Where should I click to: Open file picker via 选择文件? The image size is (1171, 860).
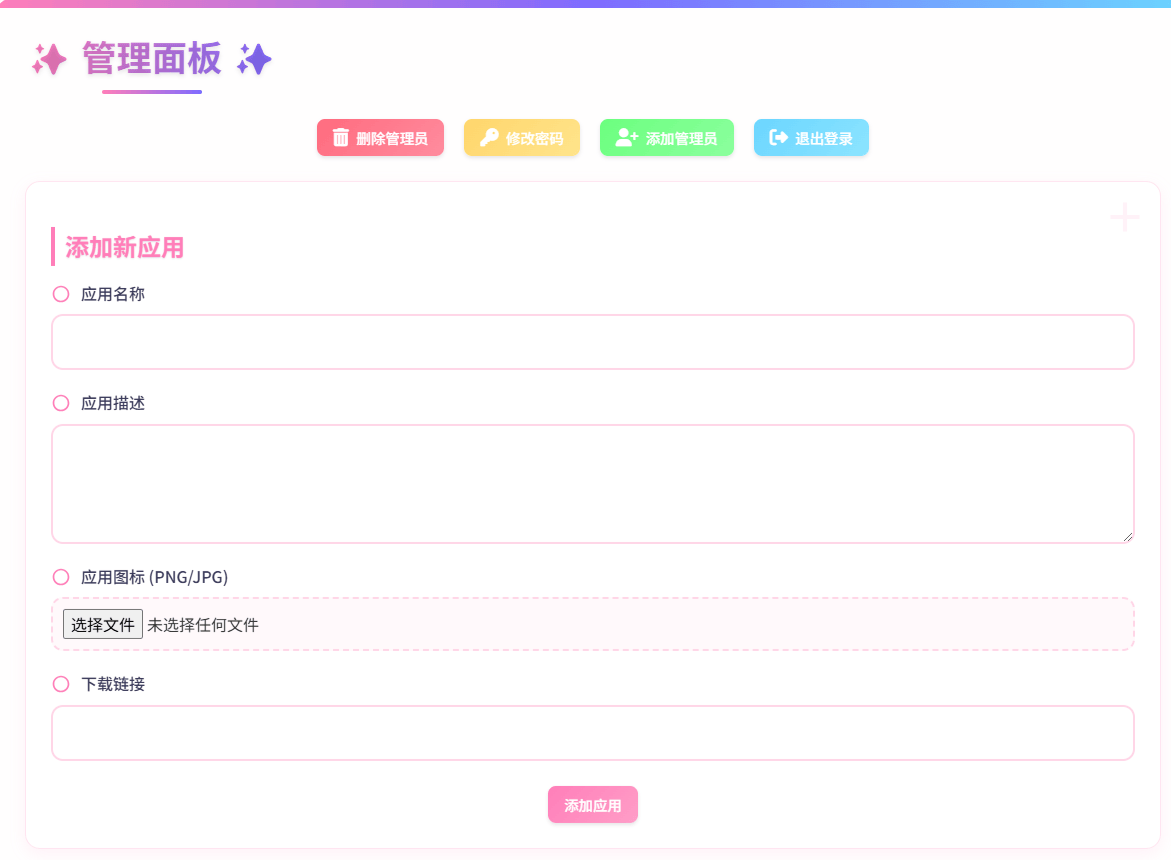[103, 624]
